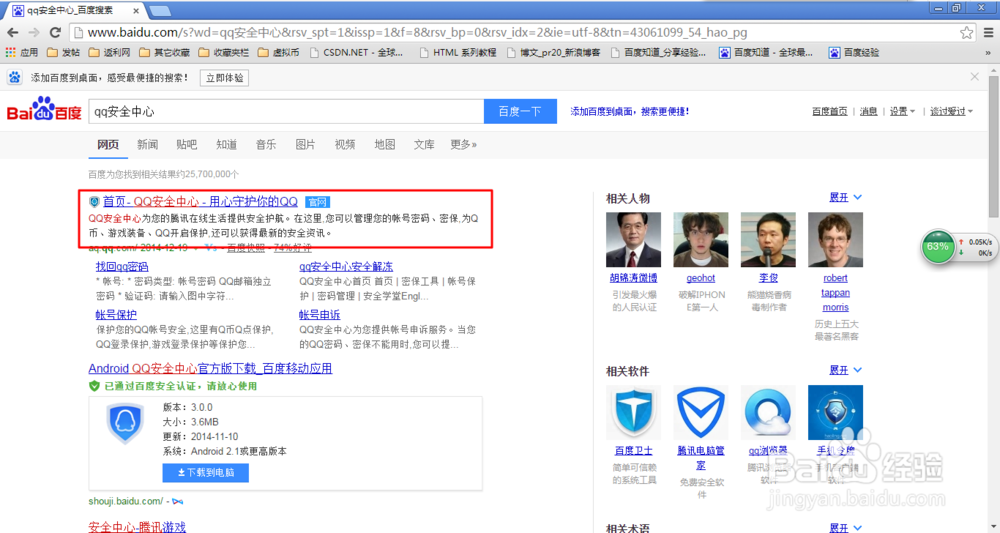Click the 立即体验 button

click(224, 78)
